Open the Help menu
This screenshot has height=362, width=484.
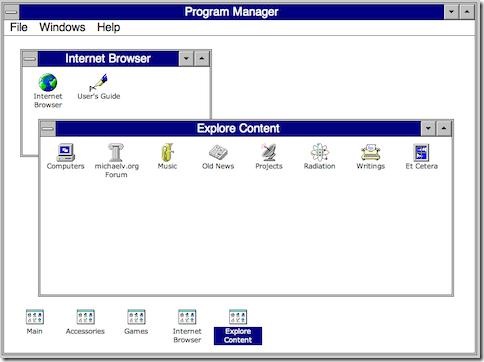pos(108,27)
